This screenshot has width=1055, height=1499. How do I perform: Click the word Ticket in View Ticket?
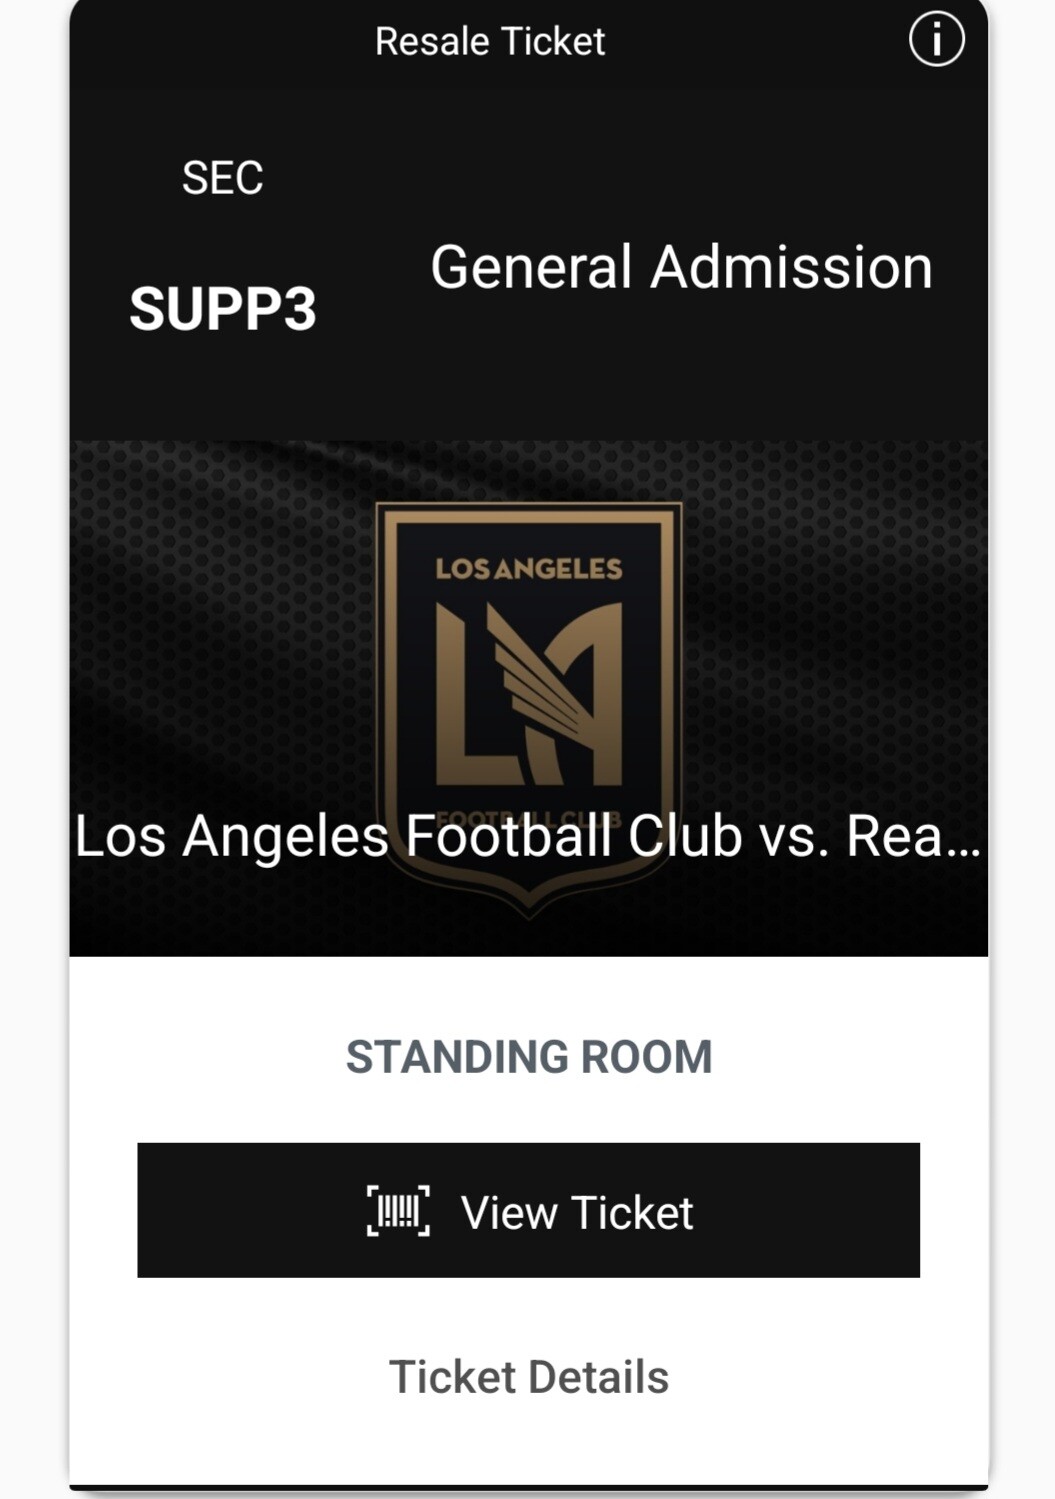[633, 1212]
